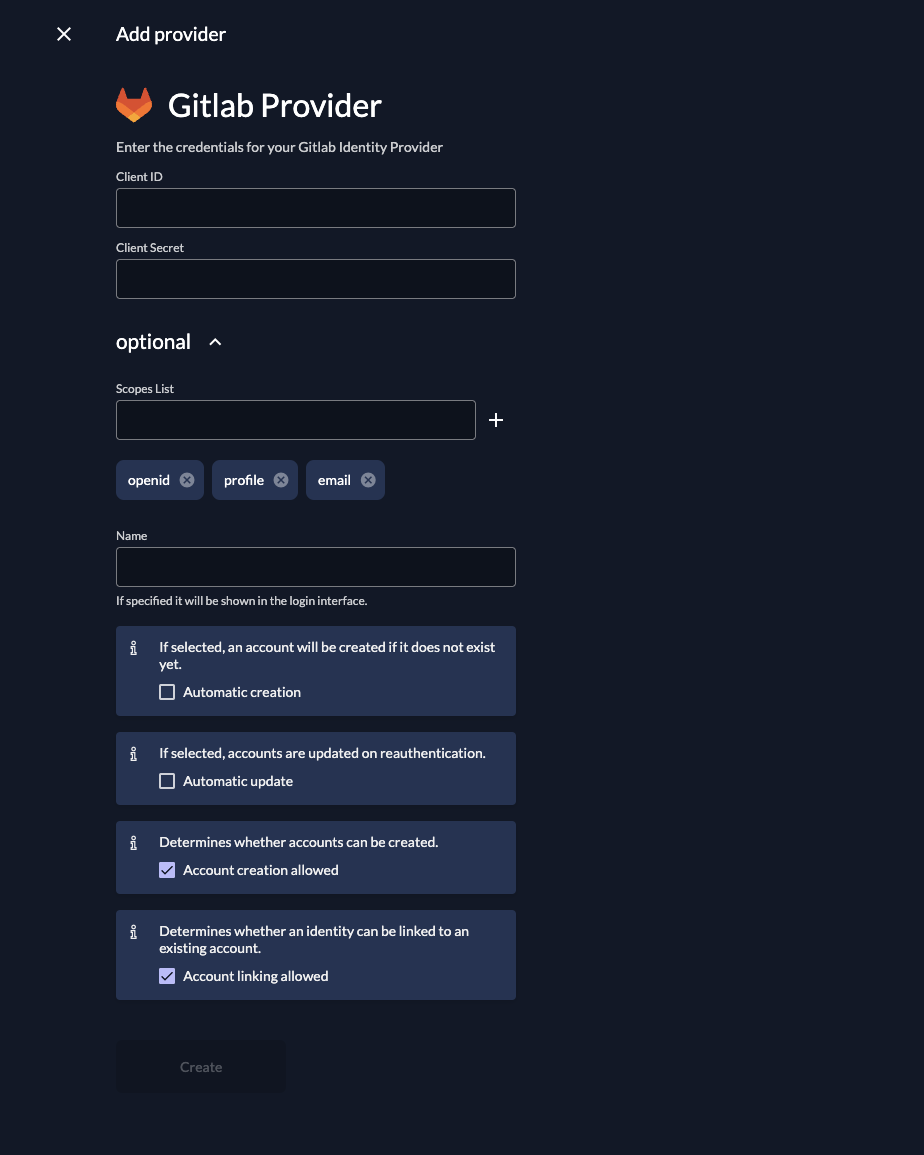Remove the openid scope chip
This screenshot has width=924, height=1155.
(187, 480)
